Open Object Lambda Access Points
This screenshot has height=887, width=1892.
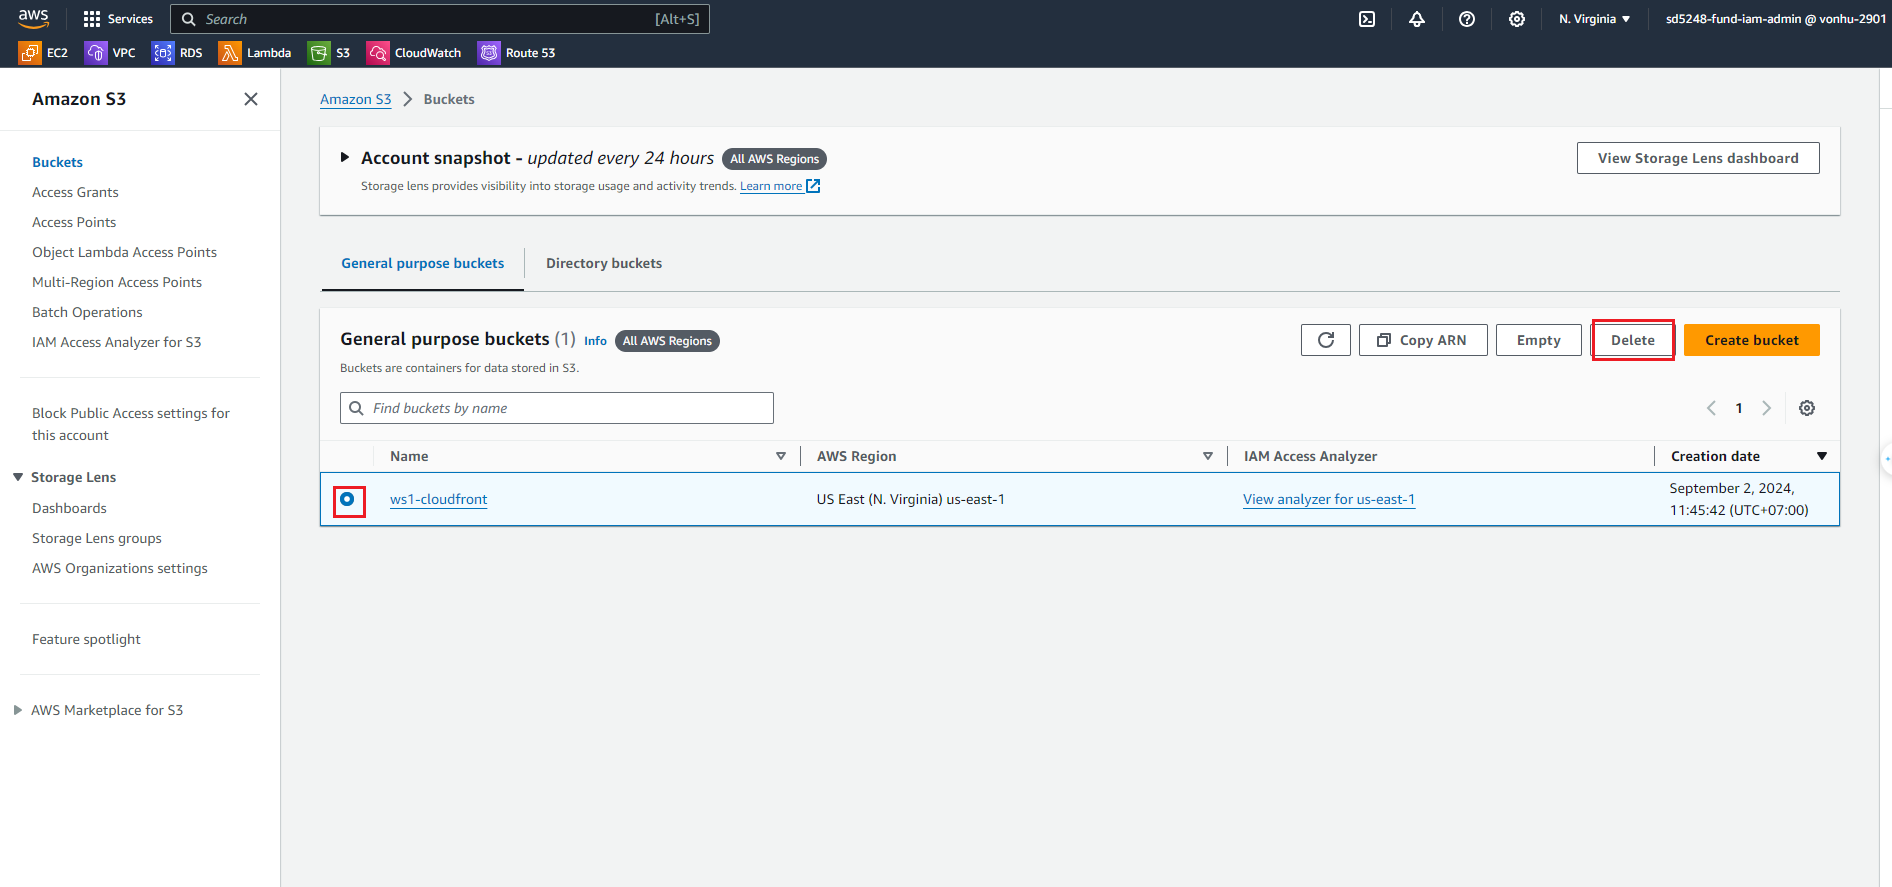124,252
